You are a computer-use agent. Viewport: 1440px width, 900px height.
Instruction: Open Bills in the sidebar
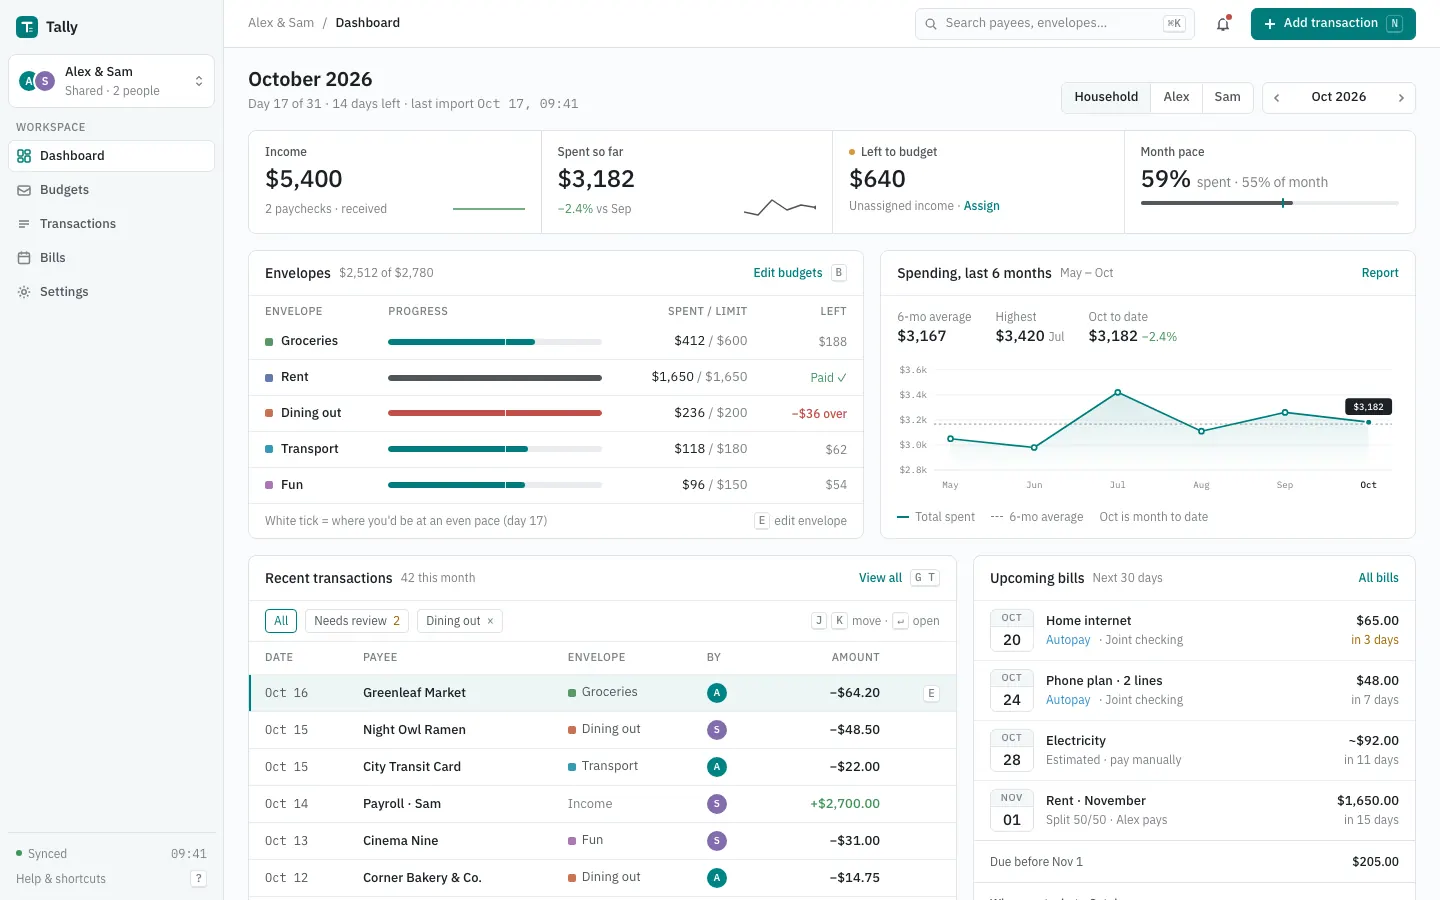click(x=112, y=258)
